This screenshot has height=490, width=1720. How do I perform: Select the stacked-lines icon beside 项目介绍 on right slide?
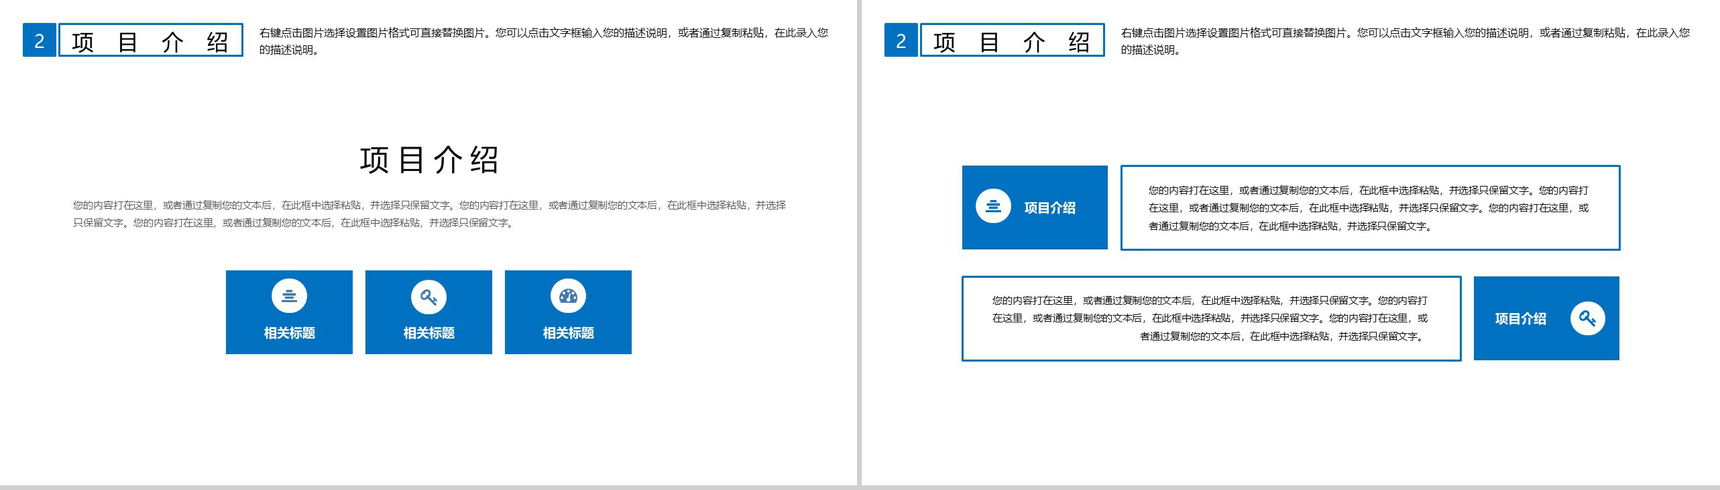[993, 206]
